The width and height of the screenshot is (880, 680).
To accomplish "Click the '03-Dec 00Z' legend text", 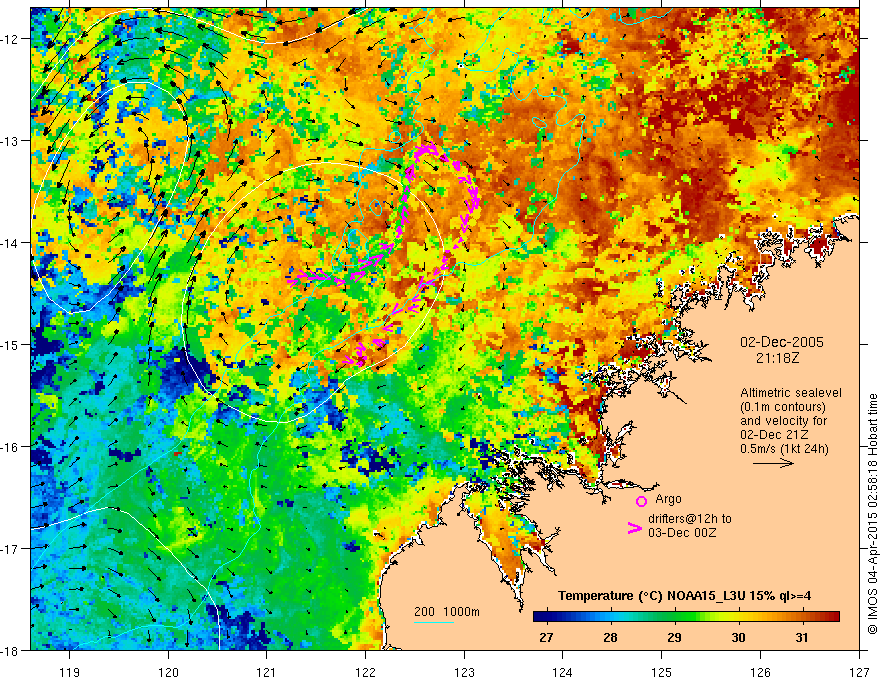I will [x=682, y=533].
